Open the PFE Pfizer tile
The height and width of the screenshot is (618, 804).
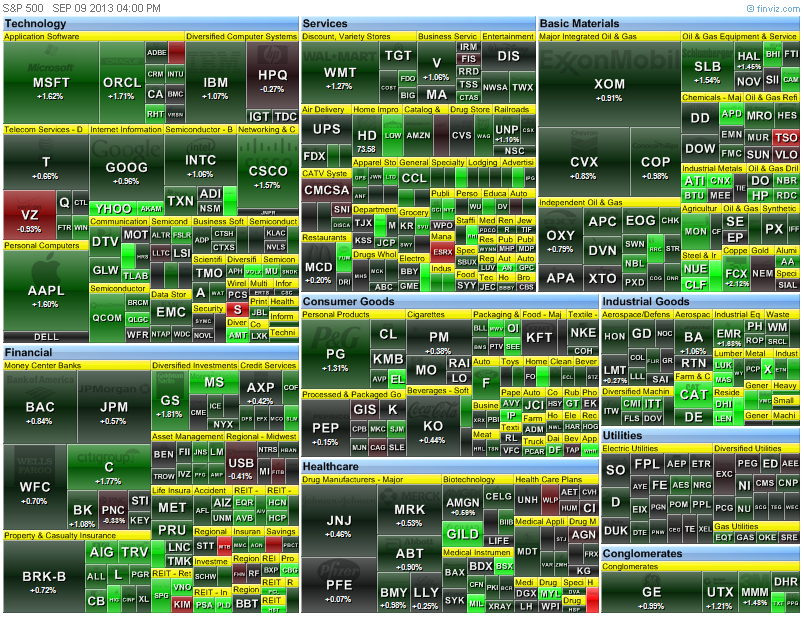(339, 586)
